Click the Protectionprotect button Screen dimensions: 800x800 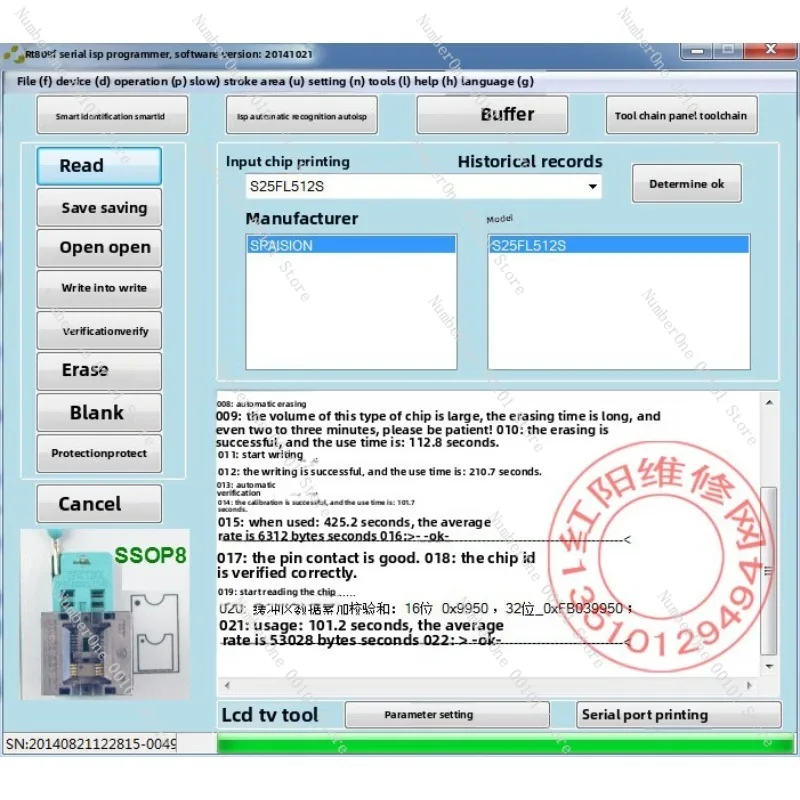coord(99,453)
